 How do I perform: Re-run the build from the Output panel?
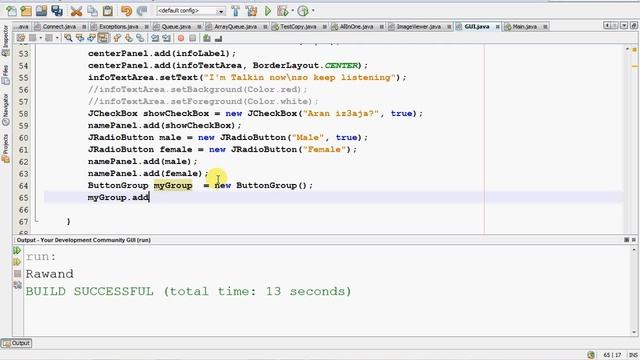[17, 250]
